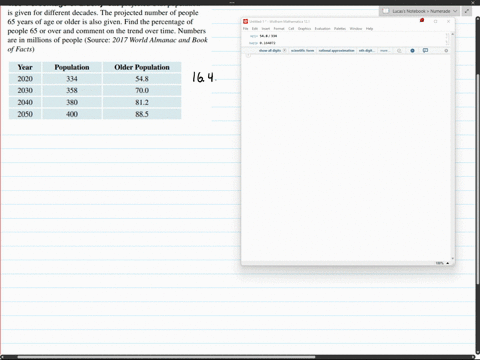The image size is (480, 360).
Task: Click the notebook icon next to Lucas's Notebook
Action: point(386,11)
